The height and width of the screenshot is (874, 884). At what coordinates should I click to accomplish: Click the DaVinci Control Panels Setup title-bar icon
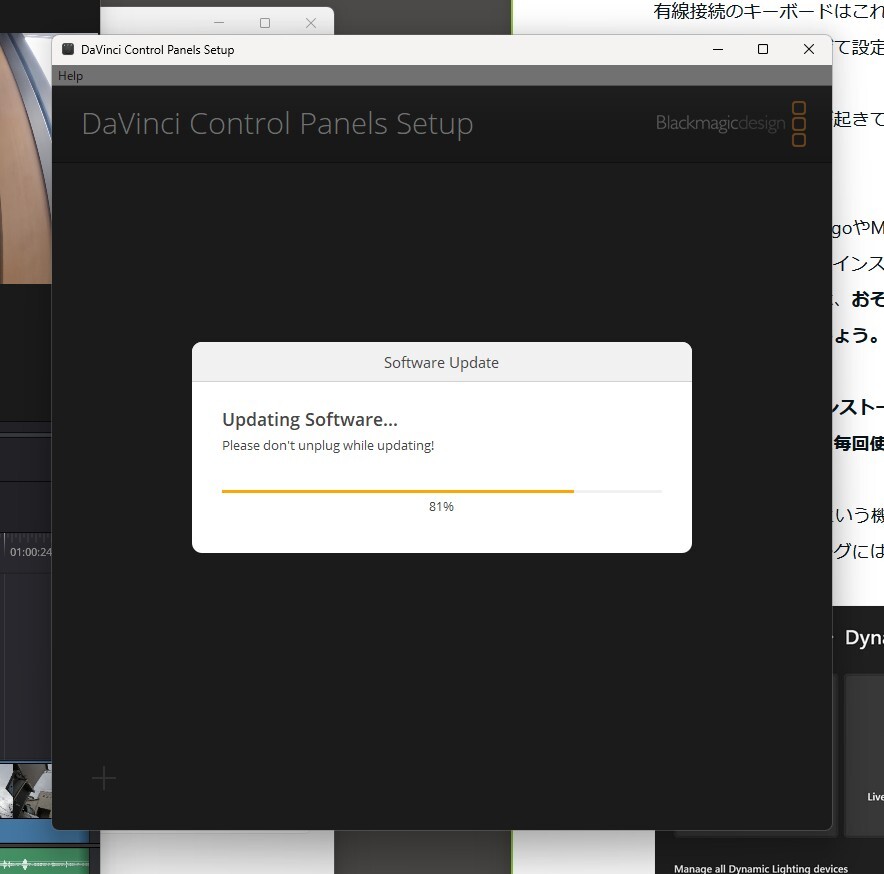[68, 49]
